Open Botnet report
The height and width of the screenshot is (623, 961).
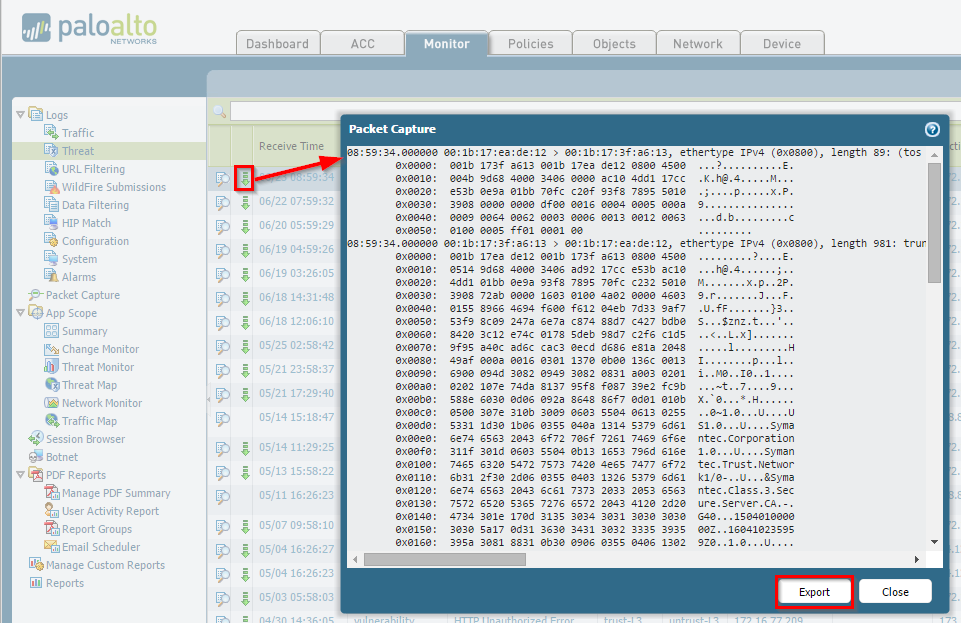[x=62, y=457]
